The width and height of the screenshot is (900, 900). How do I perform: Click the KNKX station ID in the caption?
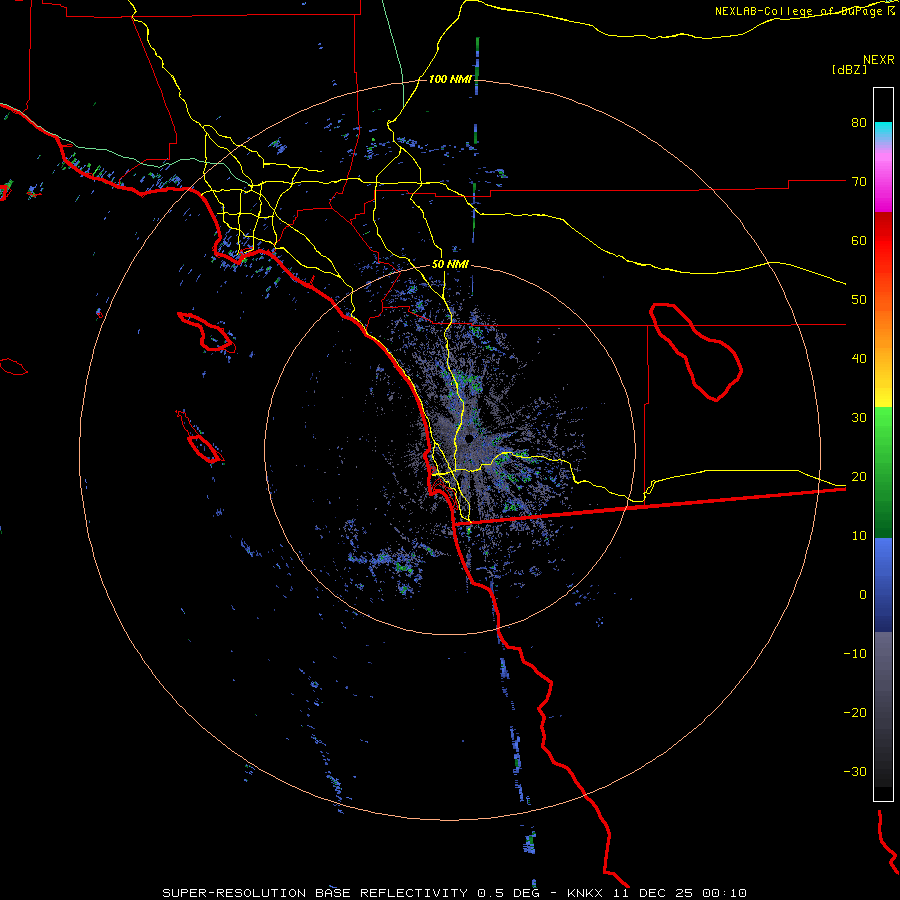coord(584,893)
